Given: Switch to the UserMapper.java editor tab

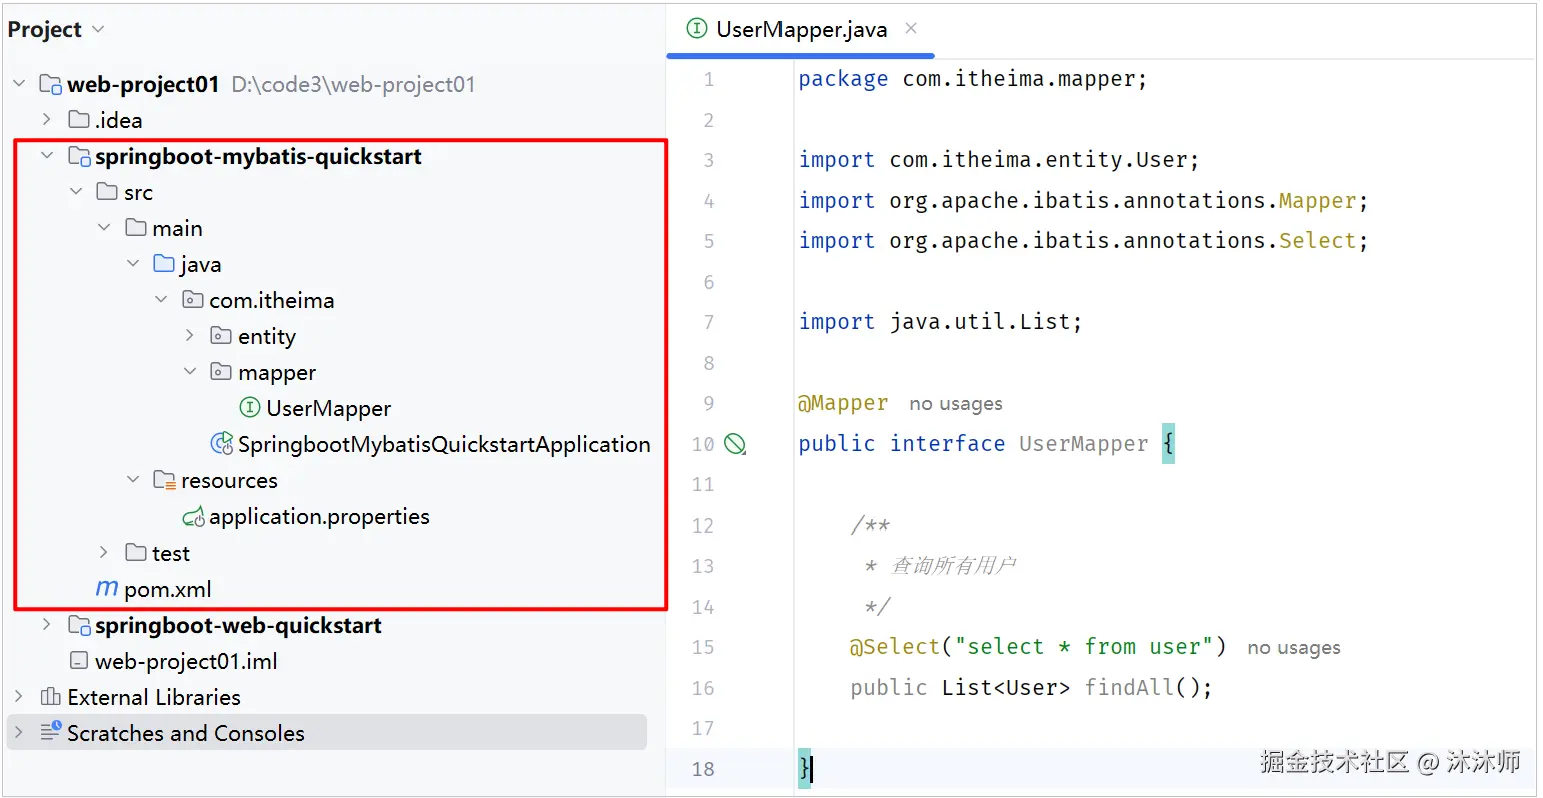Looking at the screenshot, I should pos(801,30).
